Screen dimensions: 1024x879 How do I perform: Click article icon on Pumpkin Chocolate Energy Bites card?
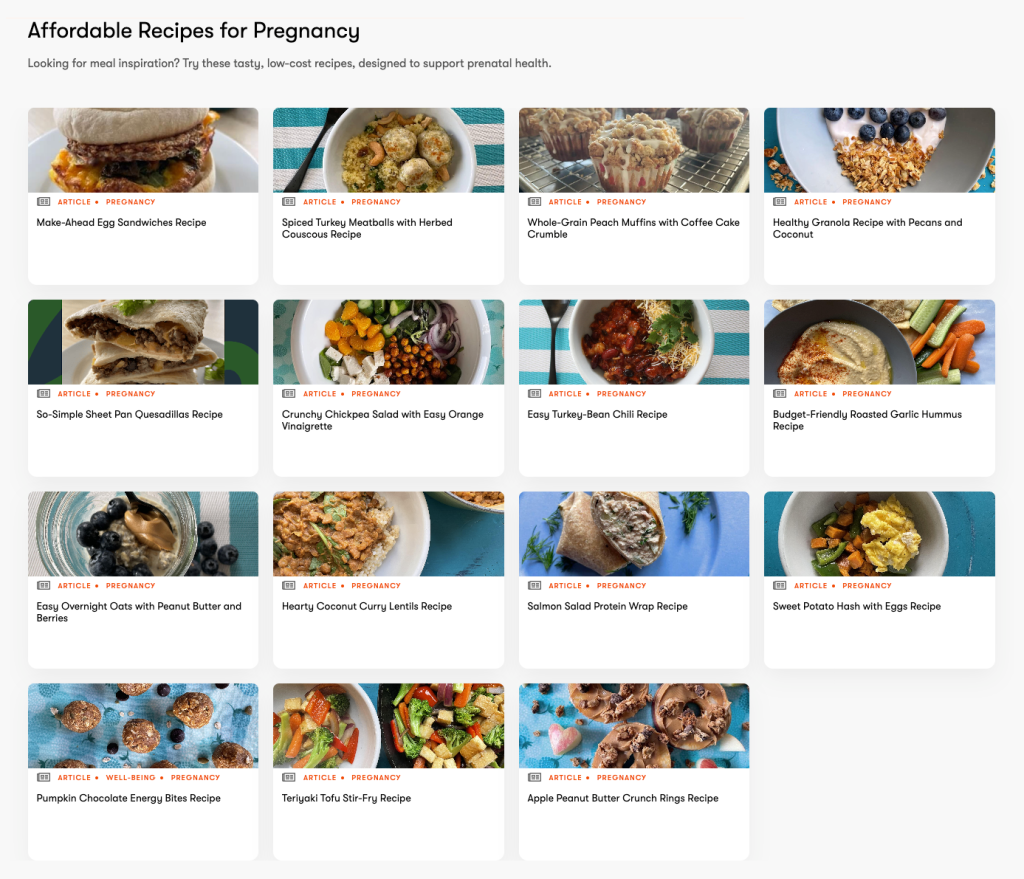[43, 778]
